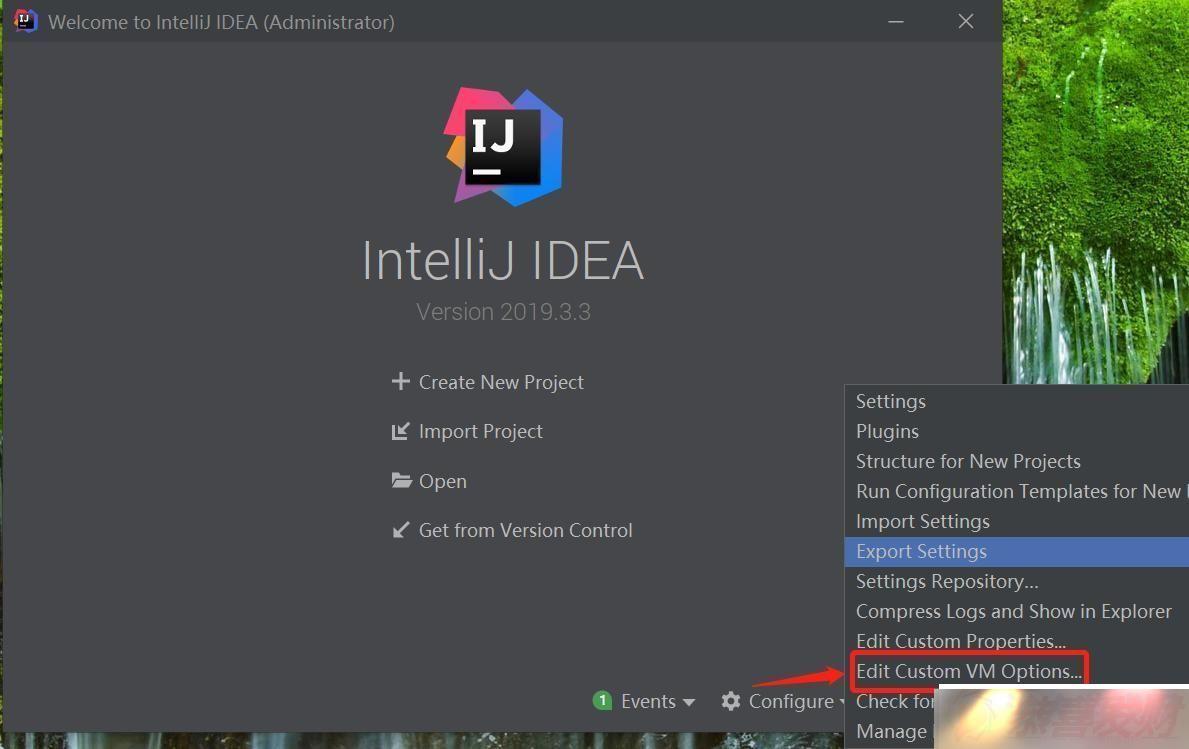Image resolution: width=1189 pixels, height=749 pixels.
Task: Click the Version 2019.3.3 text
Action: (x=504, y=312)
